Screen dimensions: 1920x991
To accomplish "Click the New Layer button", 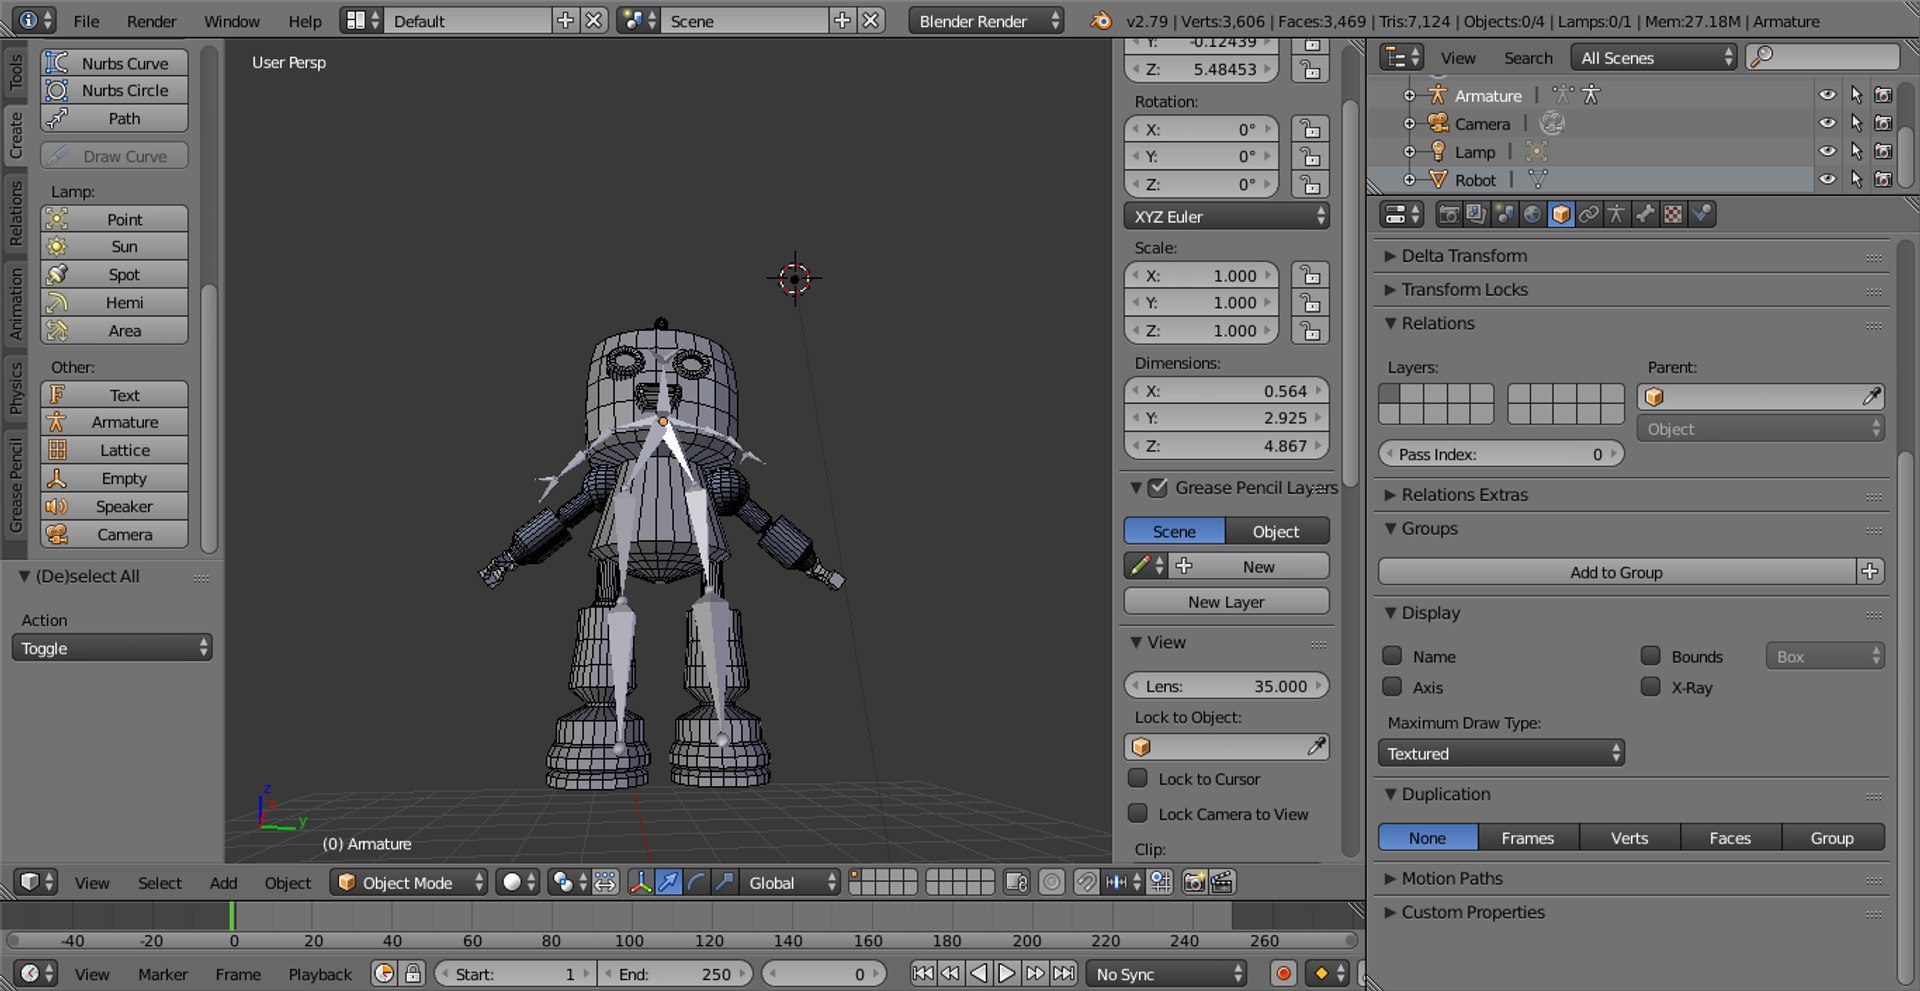I will tap(1227, 601).
